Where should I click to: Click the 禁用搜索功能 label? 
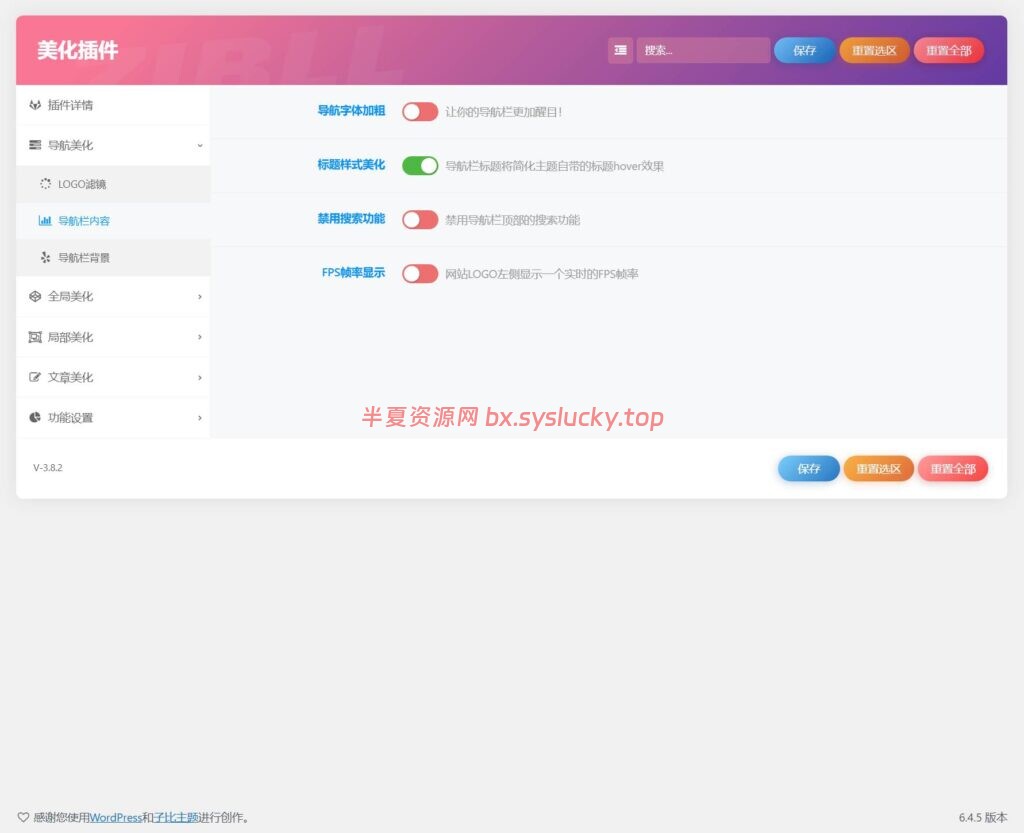point(351,219)
